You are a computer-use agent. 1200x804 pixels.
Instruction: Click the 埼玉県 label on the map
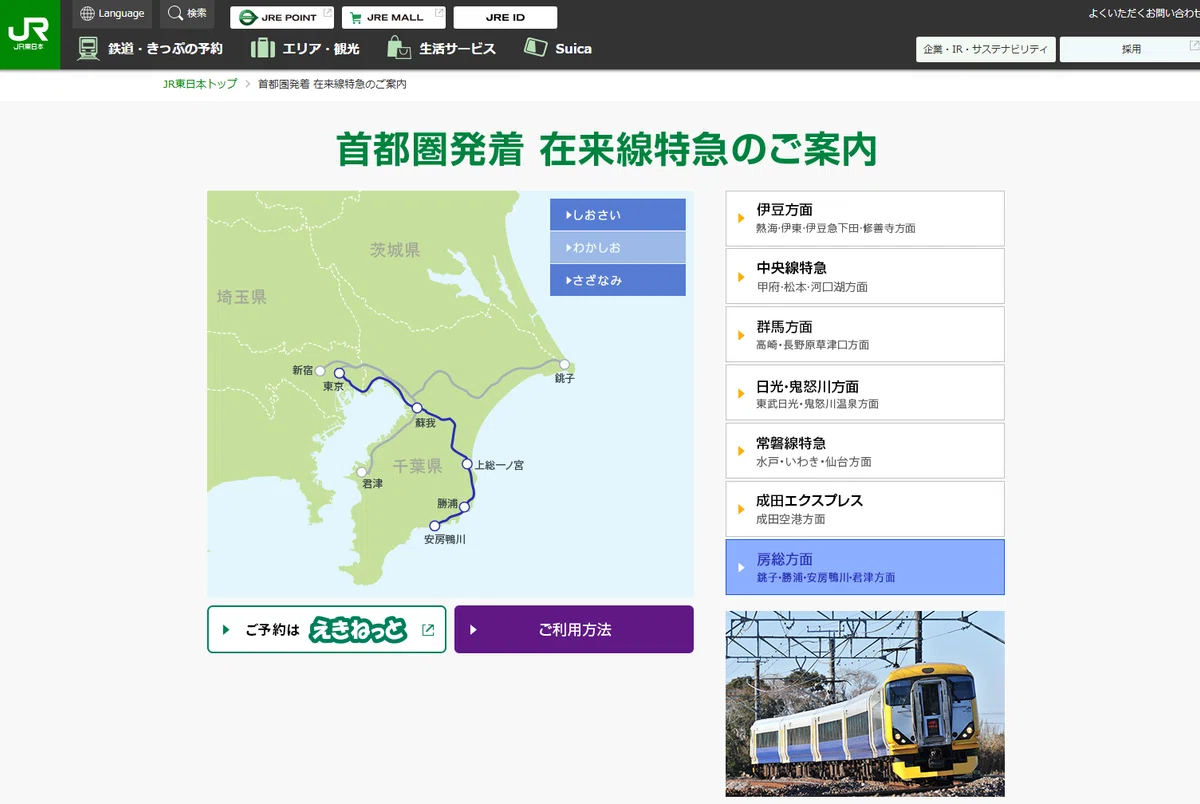tap(242, 297)
